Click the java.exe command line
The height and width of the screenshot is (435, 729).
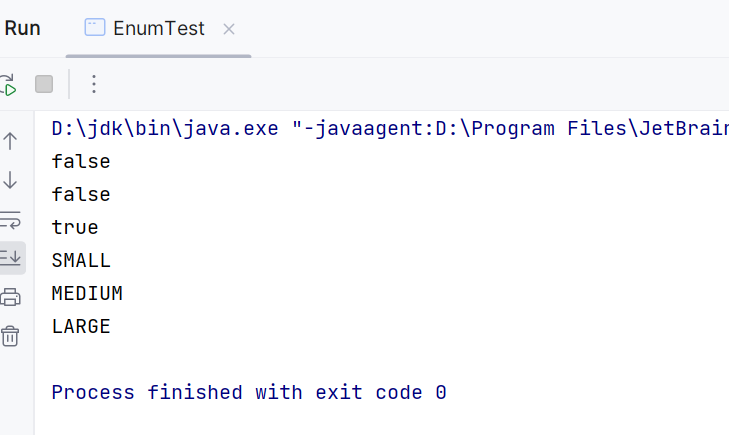390,129
